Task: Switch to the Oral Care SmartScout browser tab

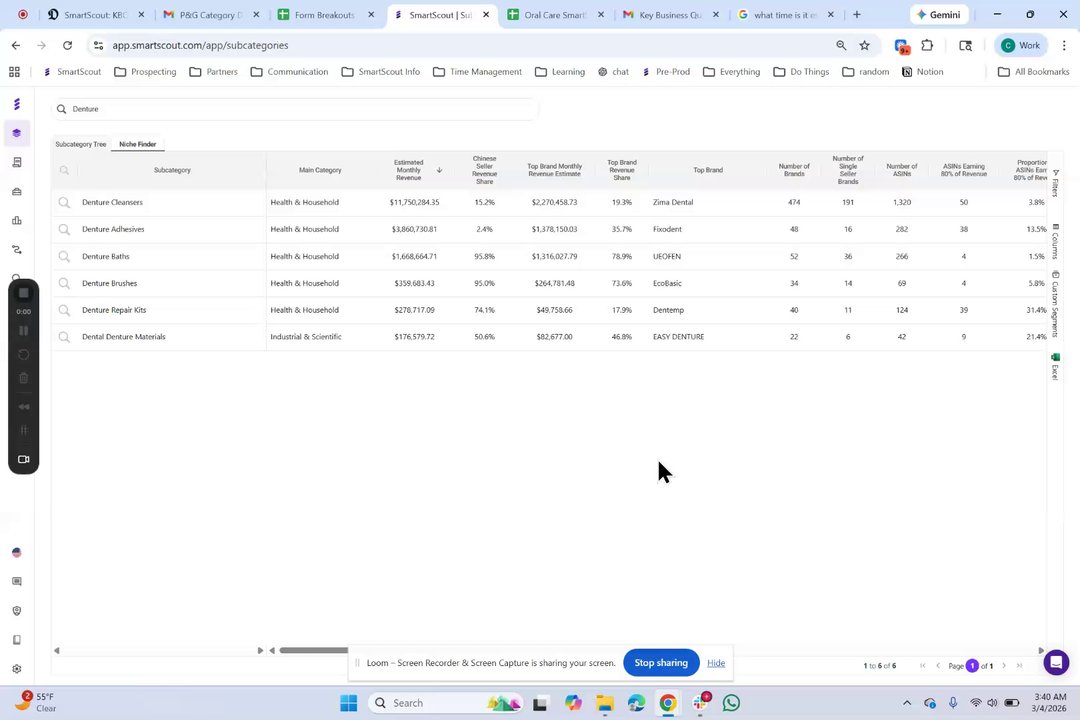Action: (x=556, y=14)
